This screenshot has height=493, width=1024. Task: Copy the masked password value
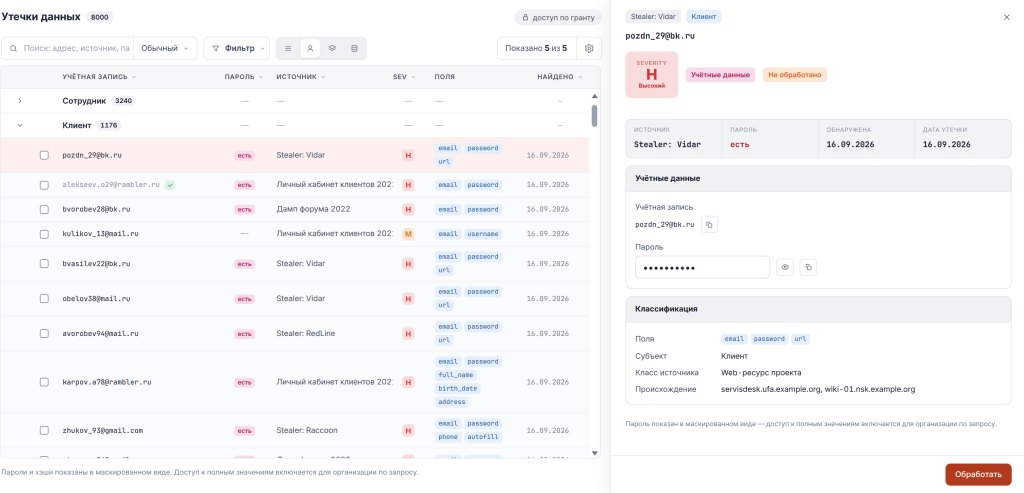coord(808,267)
